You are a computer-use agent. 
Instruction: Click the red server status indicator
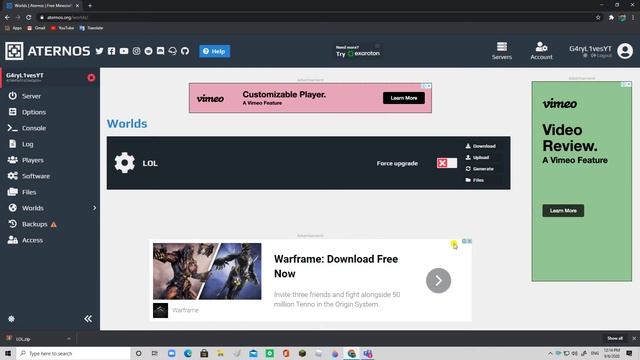[x=91, y=78]
